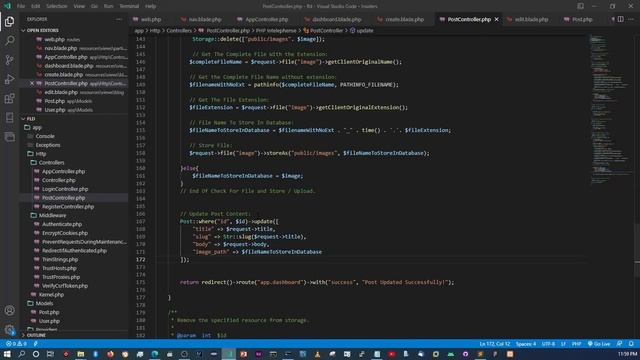Click the Go Live status bar button
The width and height of the screenshot is (640, 360).
click(599, 344)
